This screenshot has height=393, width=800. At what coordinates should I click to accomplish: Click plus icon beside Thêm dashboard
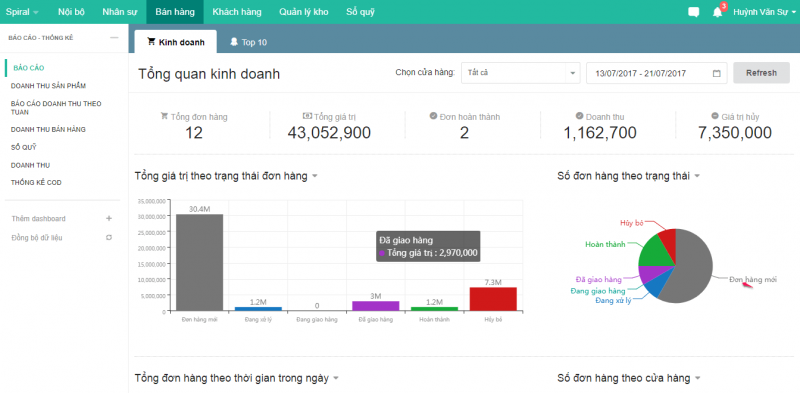point(109,218)
